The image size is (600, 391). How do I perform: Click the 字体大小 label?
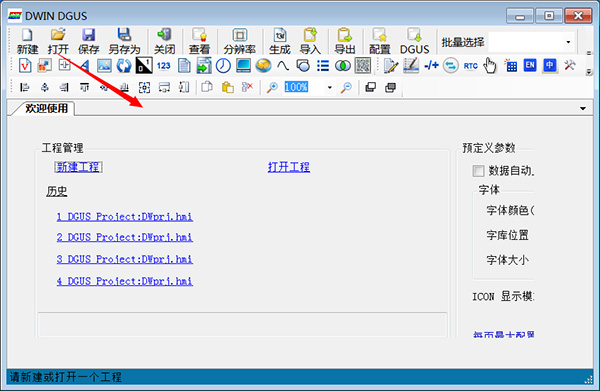pyautogui.click(x=507, y=260)
